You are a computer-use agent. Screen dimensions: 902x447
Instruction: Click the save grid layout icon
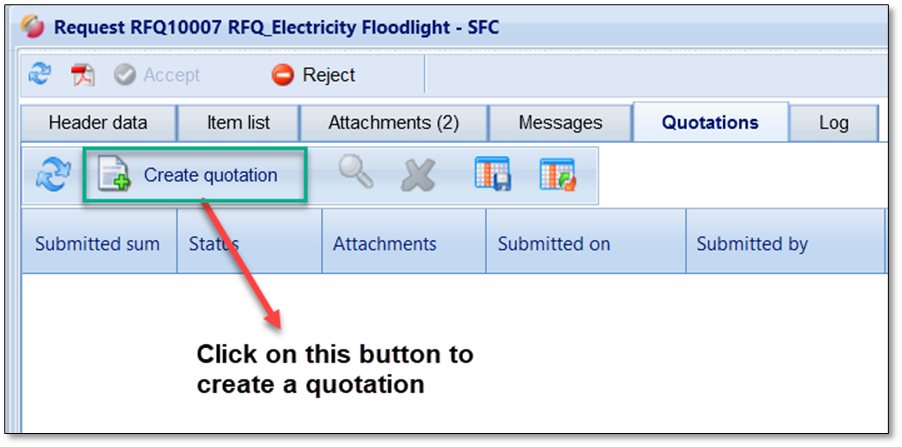493,175
